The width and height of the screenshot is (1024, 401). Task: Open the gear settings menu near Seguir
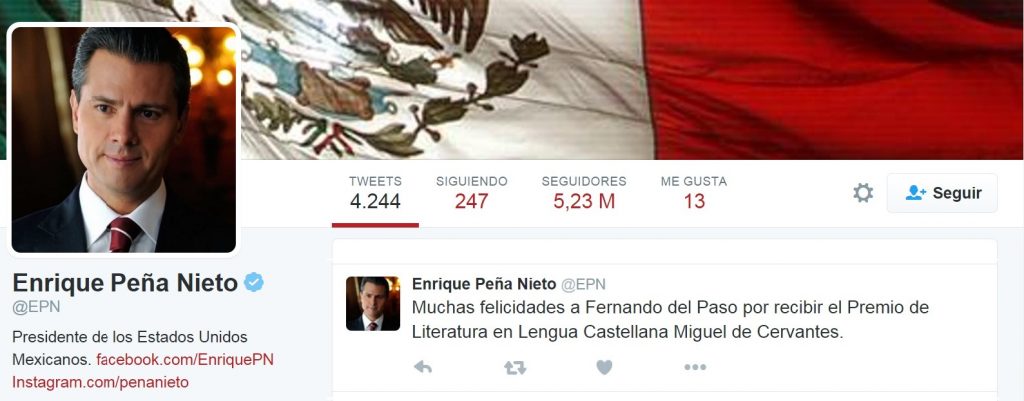[x=863, y=193]
